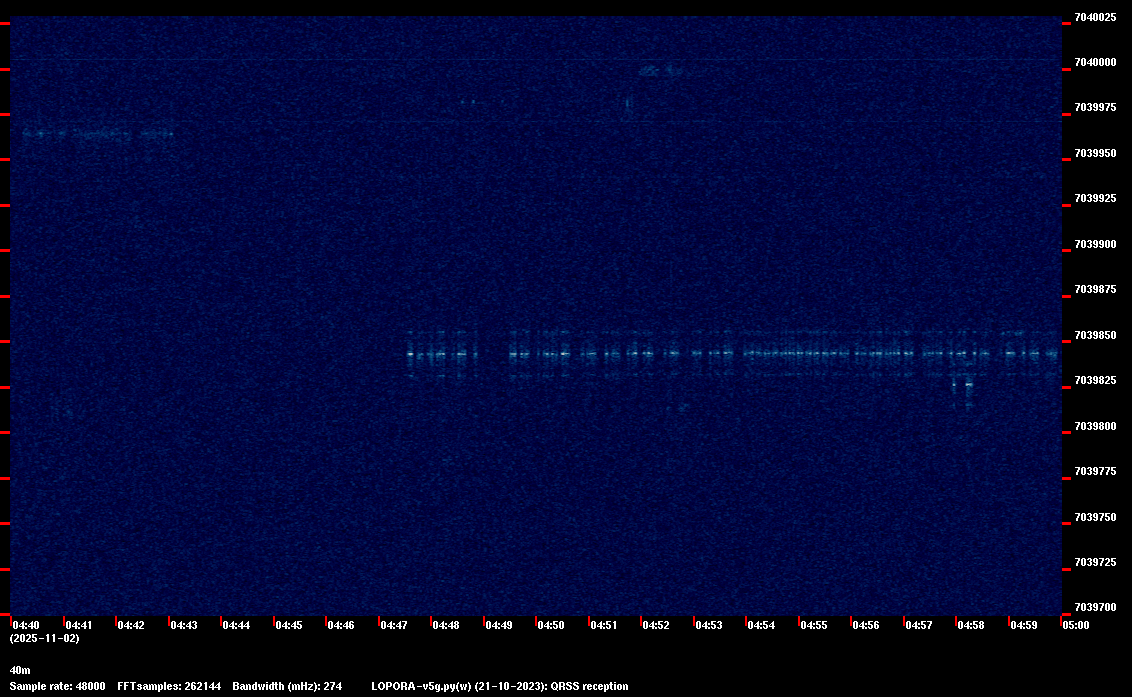This screenshot has width=1132, height=697.
Task: Click the 7039850 frequency label
Action: click(x=1095, y=335)
